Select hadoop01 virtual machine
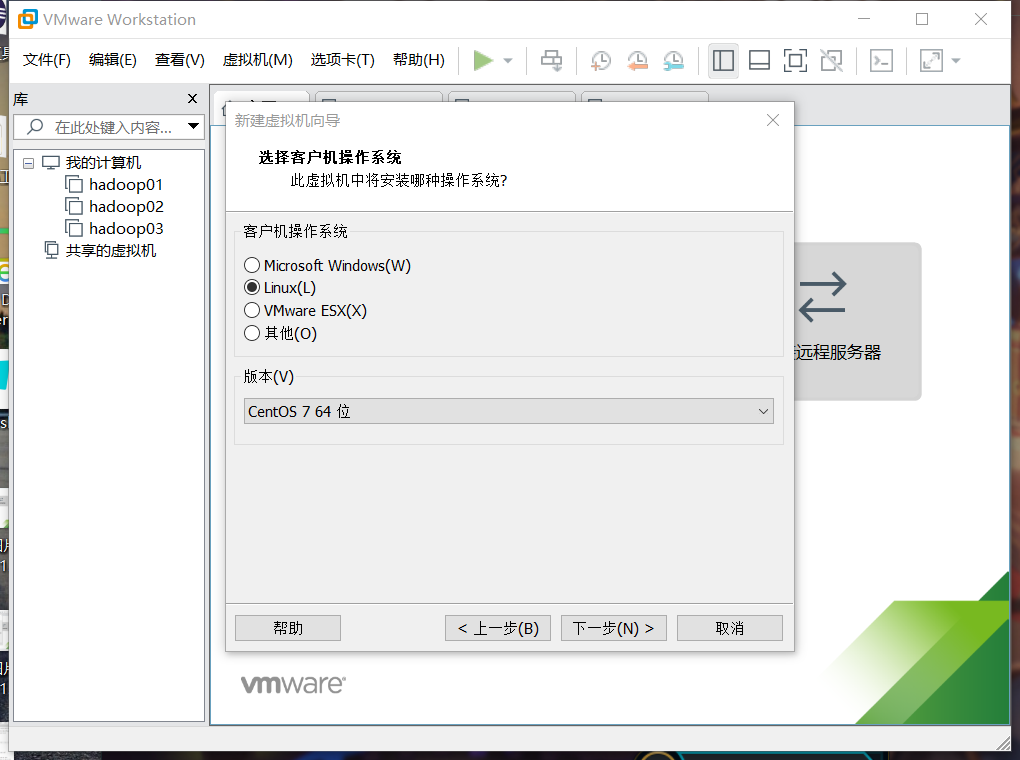This screenshot has width=1020, height=760. (126, 185)
